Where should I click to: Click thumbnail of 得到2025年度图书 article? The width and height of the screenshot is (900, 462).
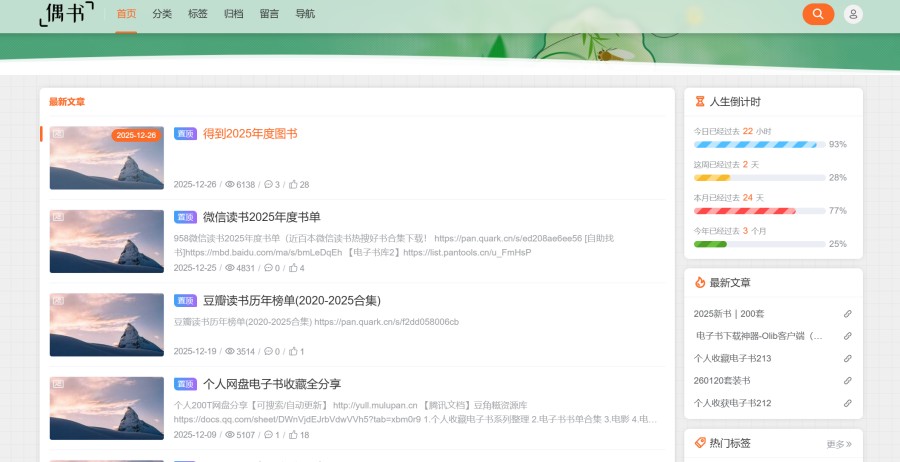[x=106, y=158]
